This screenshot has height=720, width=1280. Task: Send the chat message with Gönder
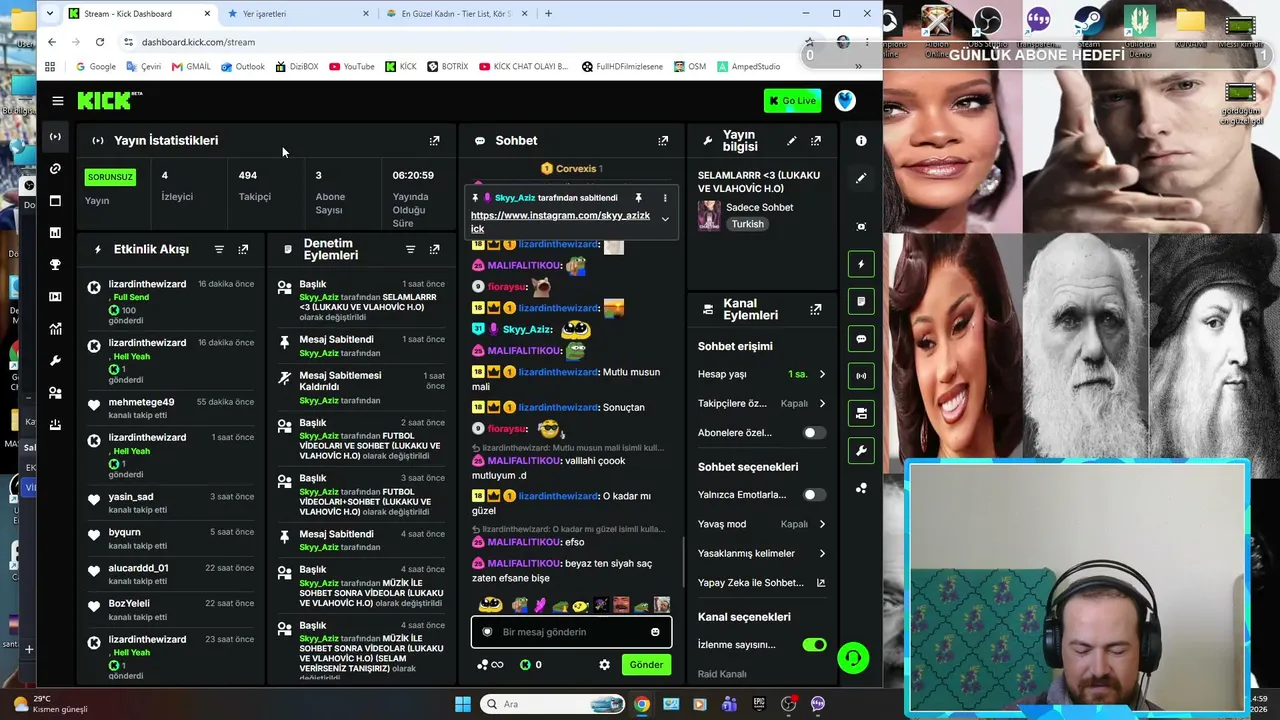coord(646,664)
